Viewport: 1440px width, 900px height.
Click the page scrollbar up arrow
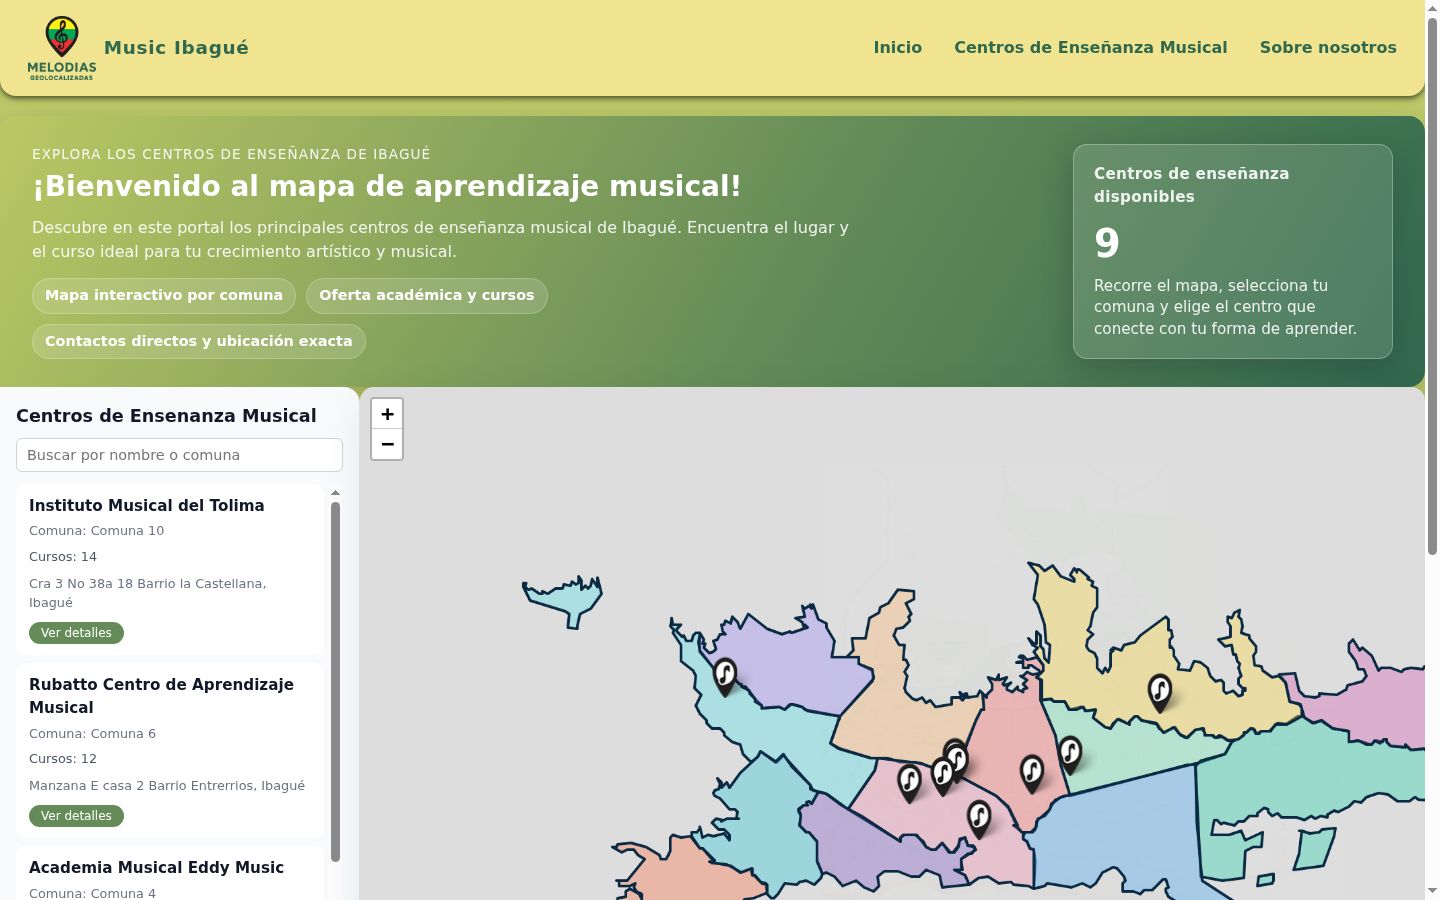click(x=1432, y=7)
